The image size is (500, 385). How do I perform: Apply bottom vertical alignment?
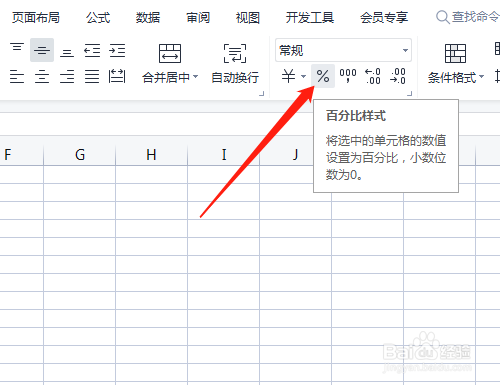tap(67, 53)
